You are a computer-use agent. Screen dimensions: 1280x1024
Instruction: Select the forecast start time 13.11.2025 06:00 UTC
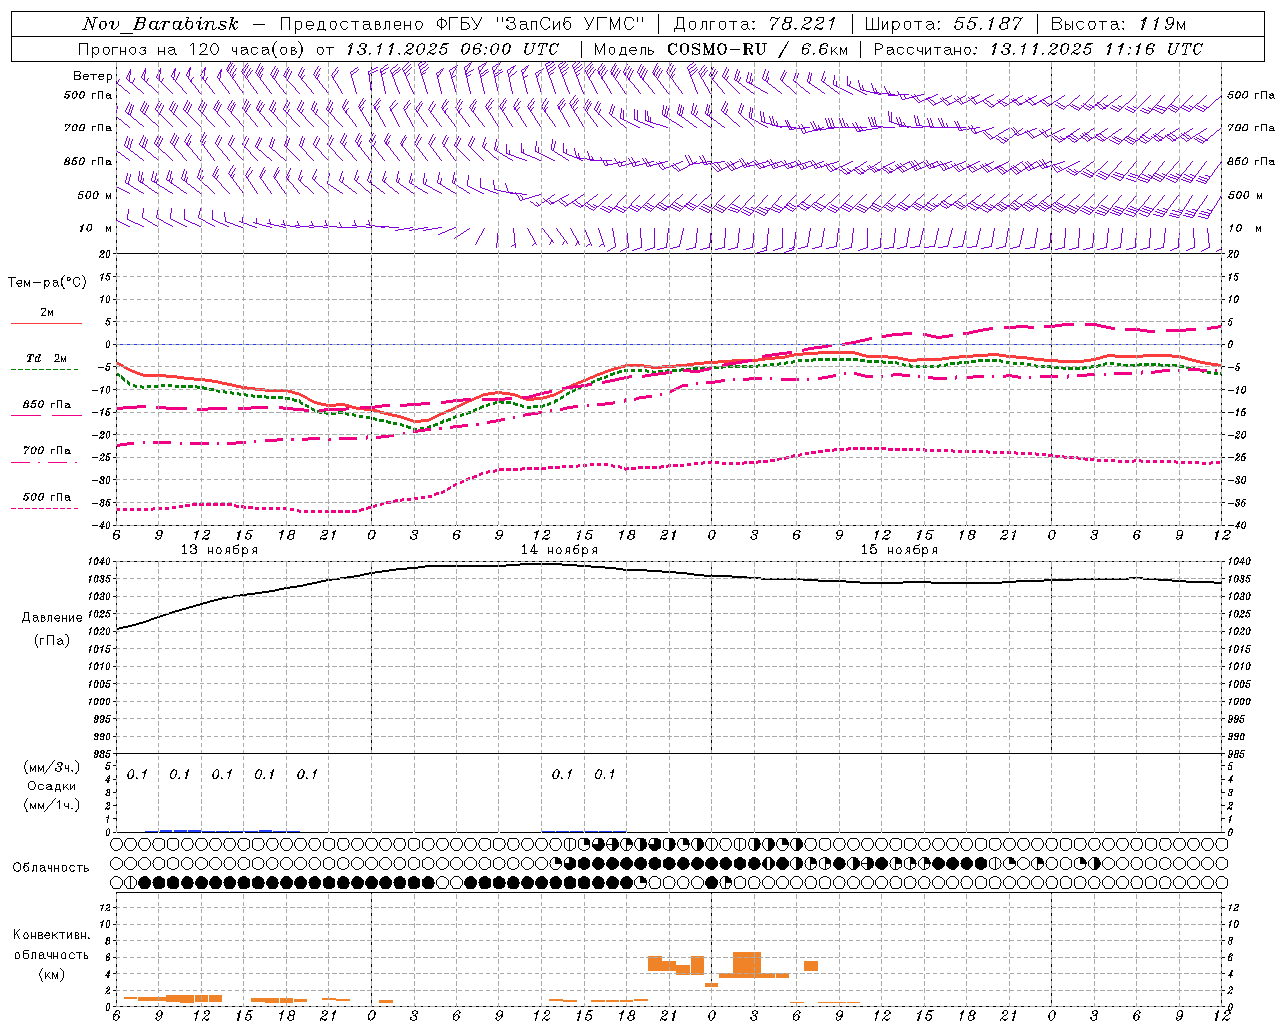click(452, 49)
